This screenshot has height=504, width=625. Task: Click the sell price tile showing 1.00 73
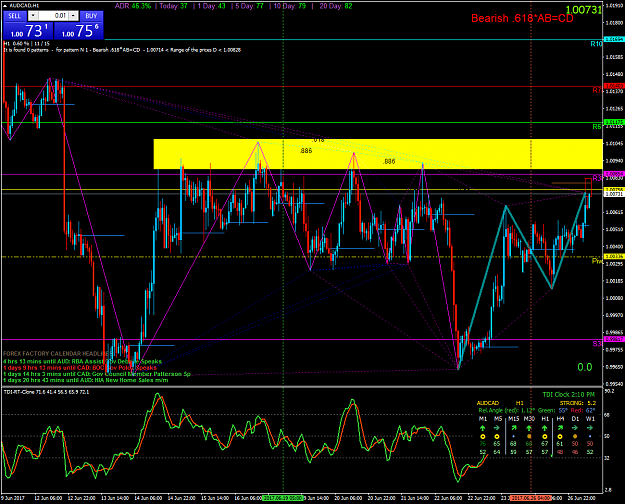coord(28,31)
